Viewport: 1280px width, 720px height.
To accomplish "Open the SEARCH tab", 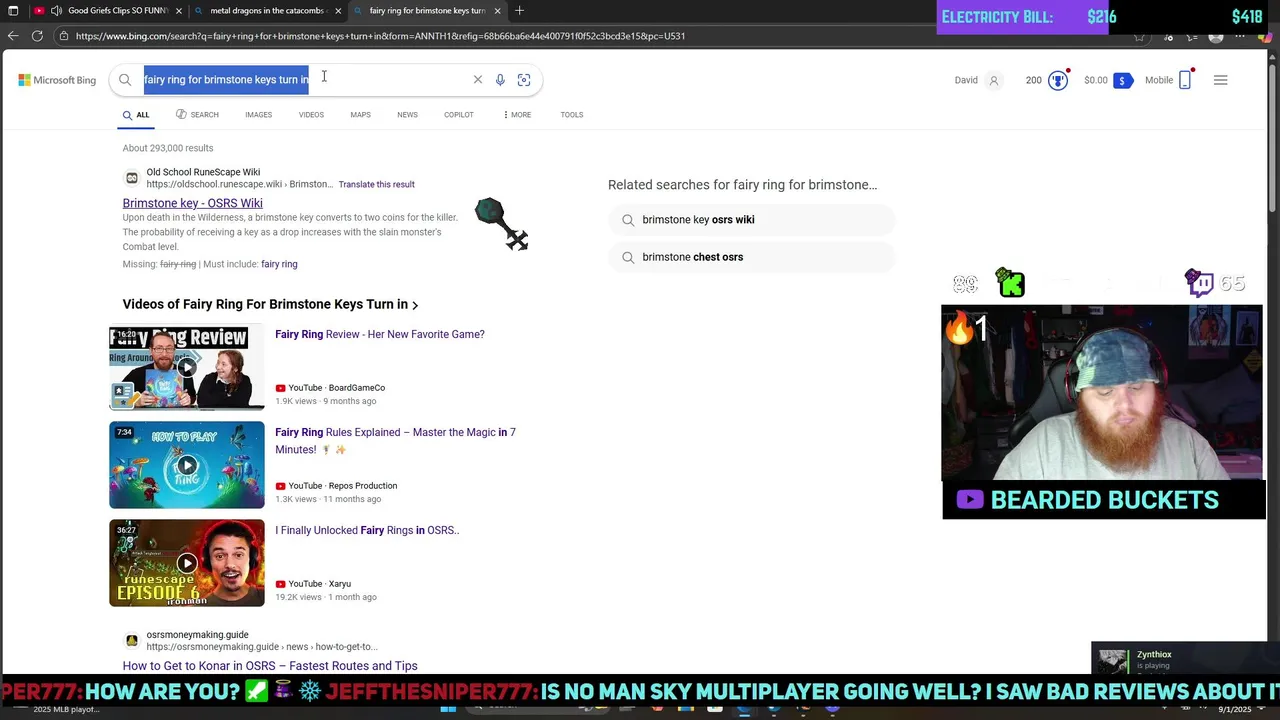I will coord(197,115).
